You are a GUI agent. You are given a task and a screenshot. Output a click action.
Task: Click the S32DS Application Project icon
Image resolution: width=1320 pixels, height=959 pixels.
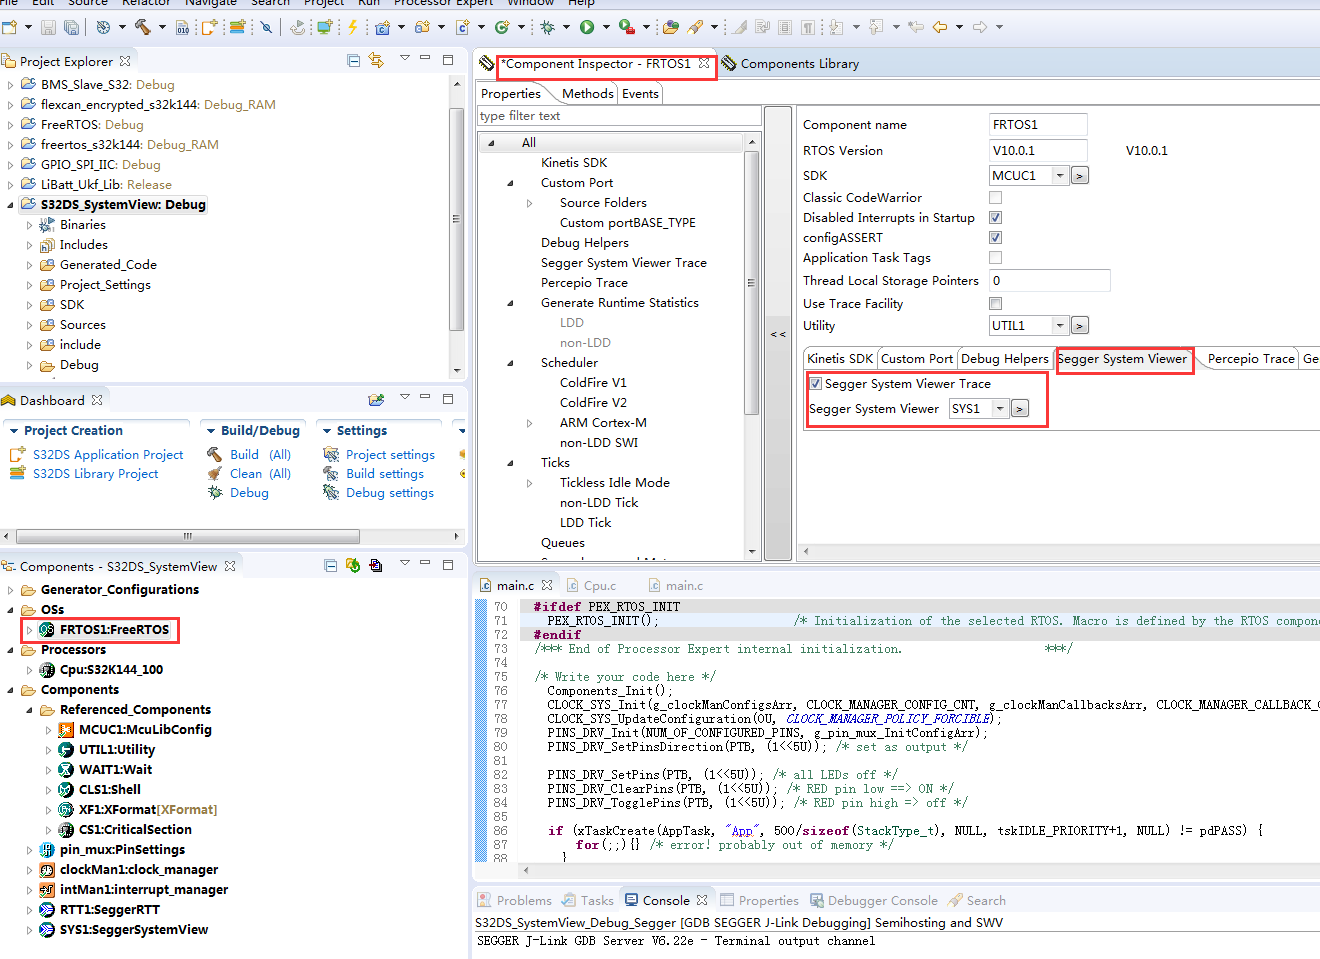point(17,454)
